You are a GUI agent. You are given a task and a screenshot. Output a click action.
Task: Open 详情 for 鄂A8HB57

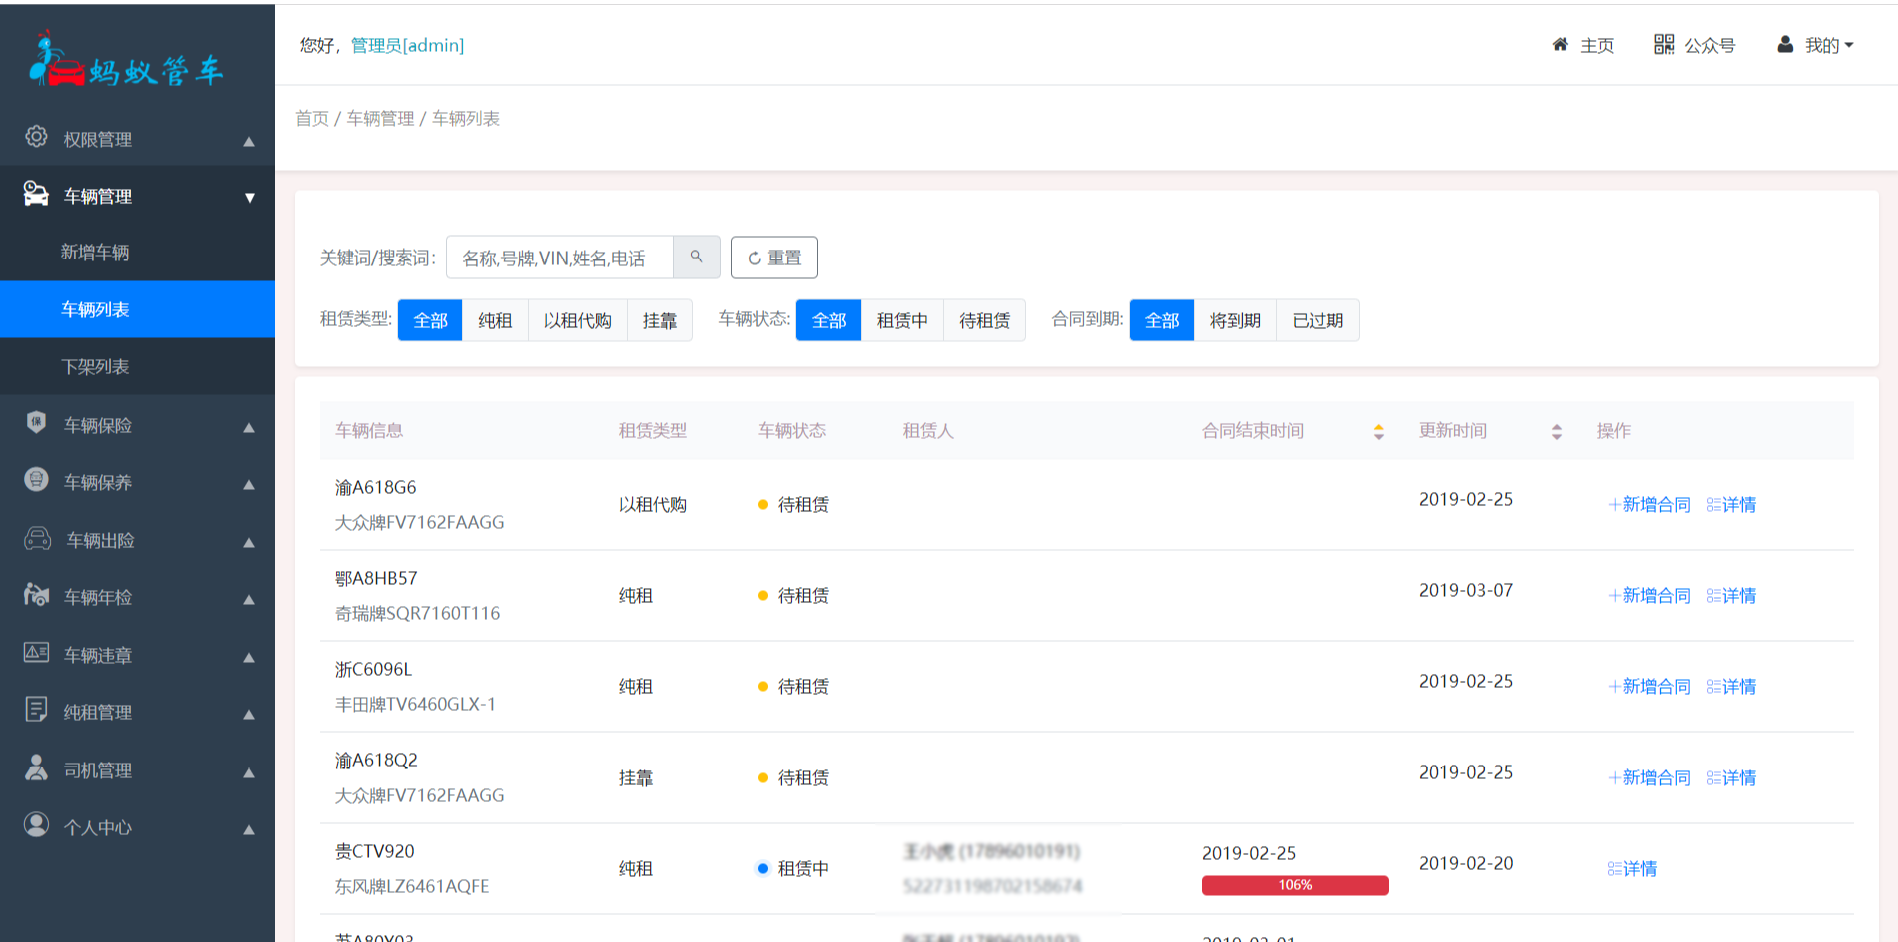1731,595
